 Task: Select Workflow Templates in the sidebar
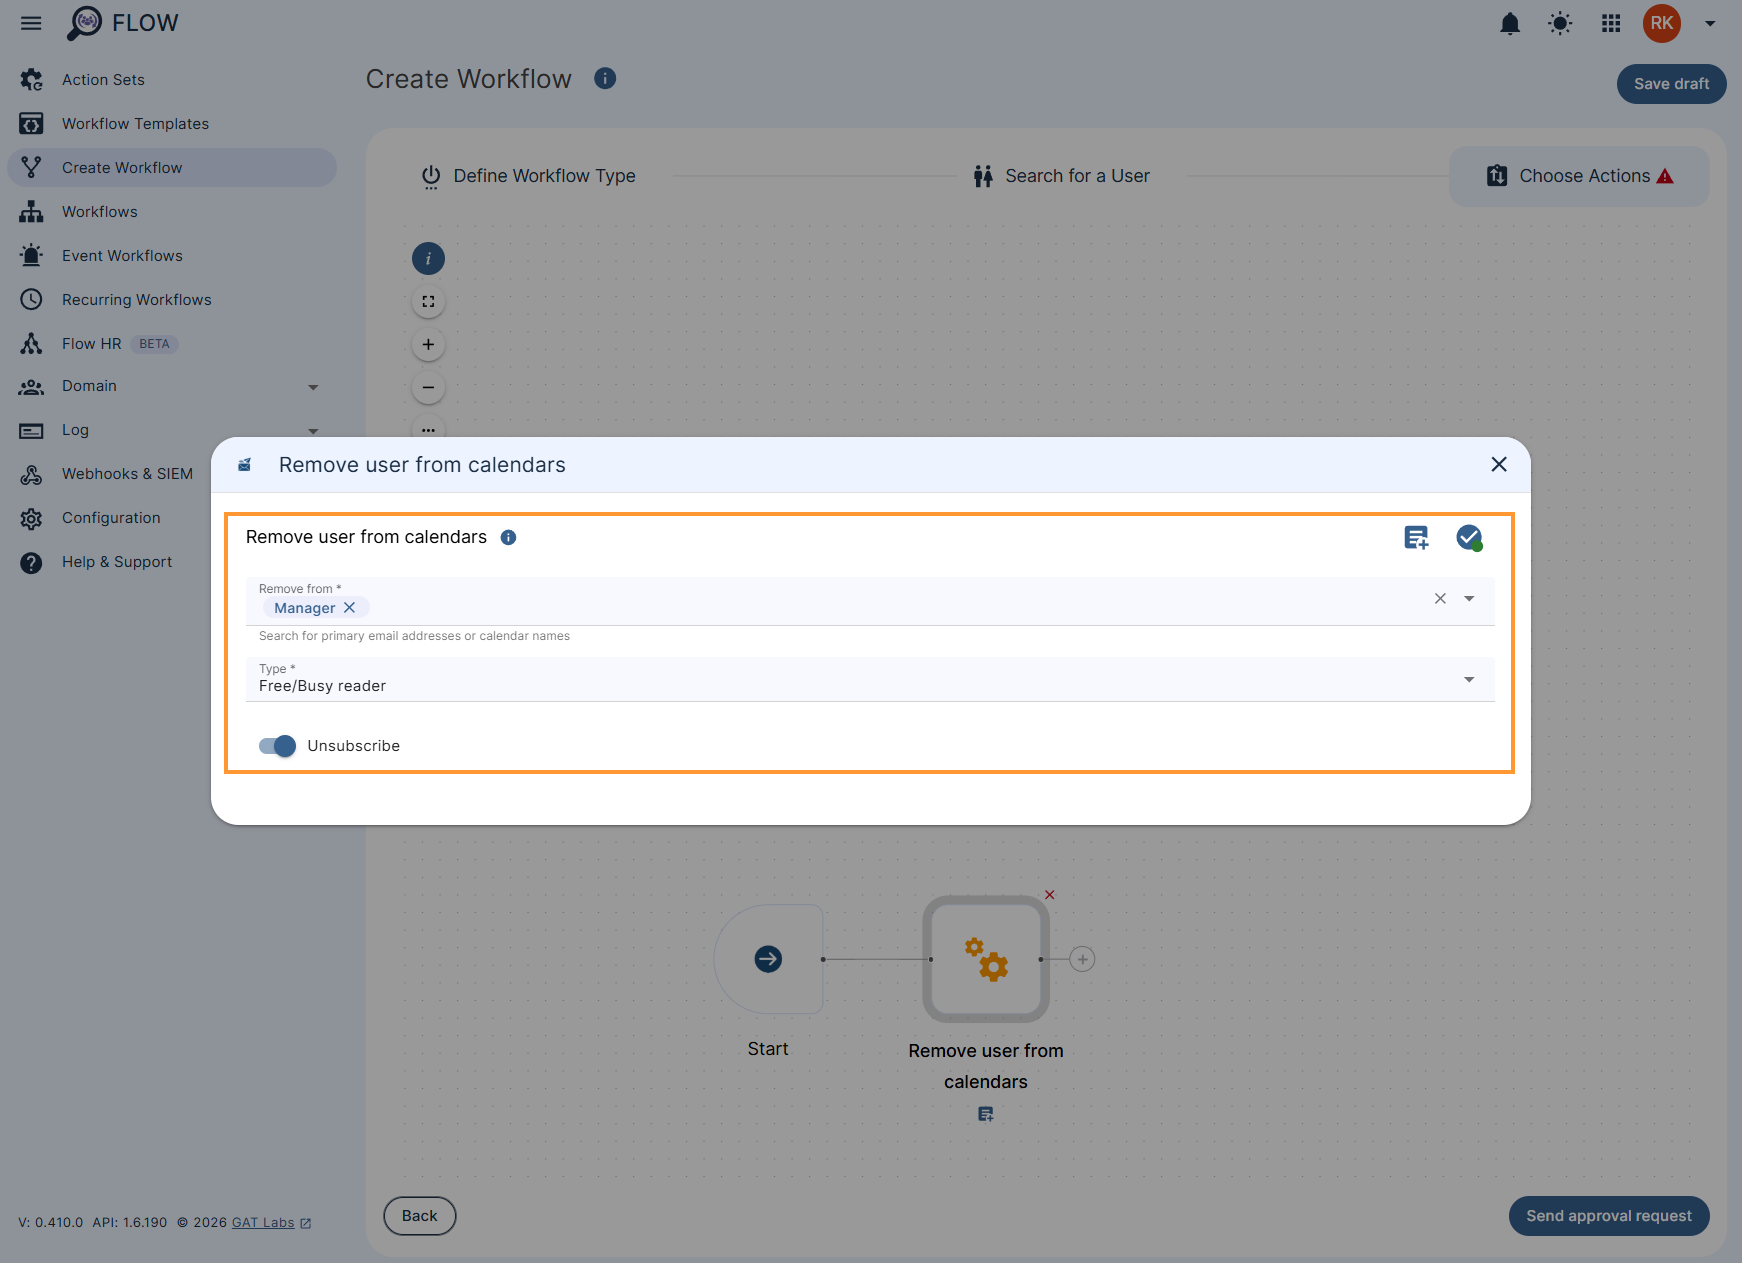pyautogui.click(x=135, y=123)
